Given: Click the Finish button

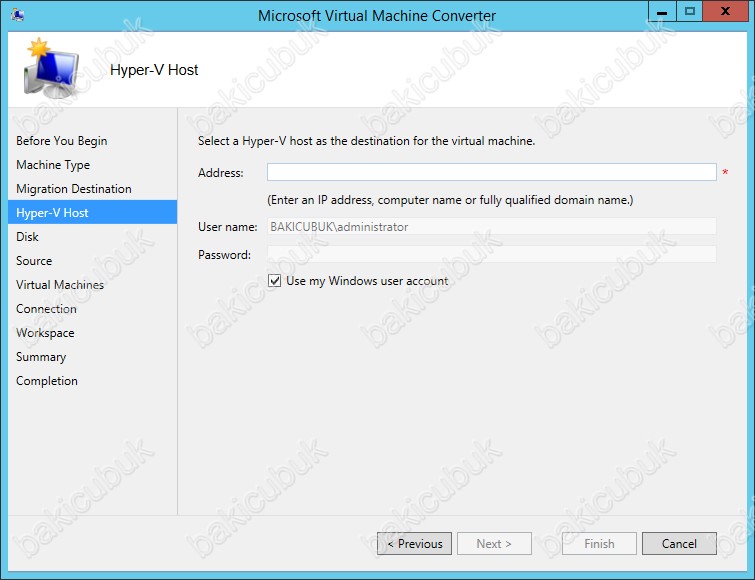Looking at the screenshot, I should 599,543.
